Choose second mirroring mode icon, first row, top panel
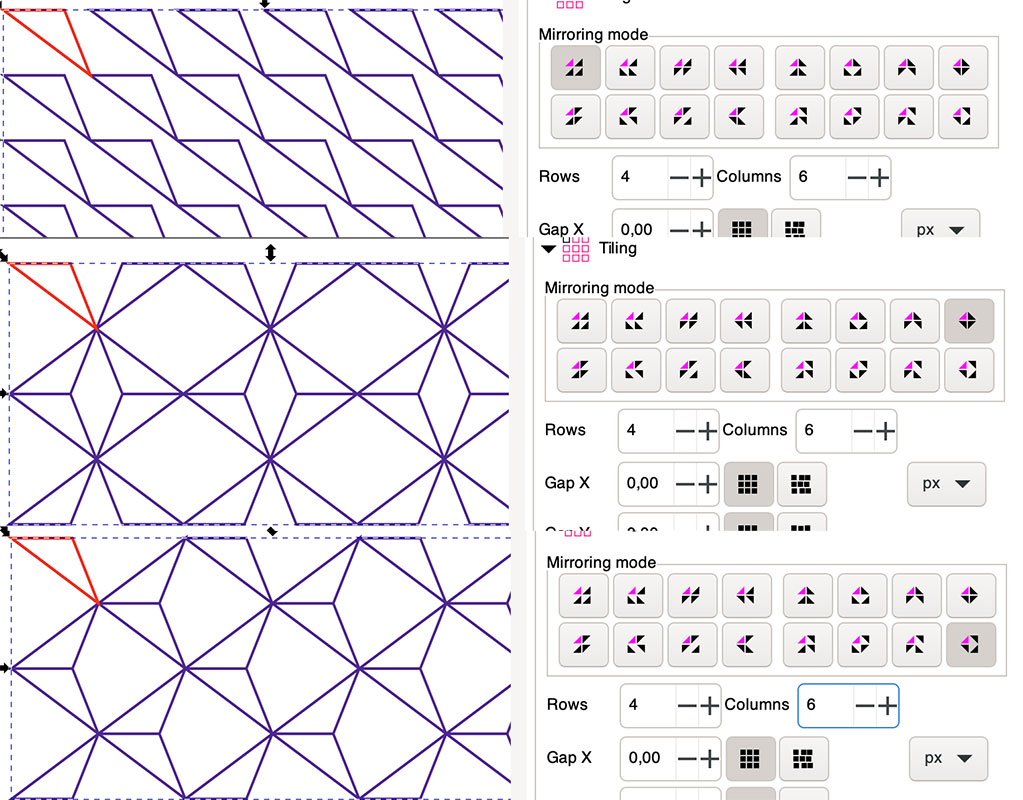This screenshot has width=1023, height=800. pos(630,67)
